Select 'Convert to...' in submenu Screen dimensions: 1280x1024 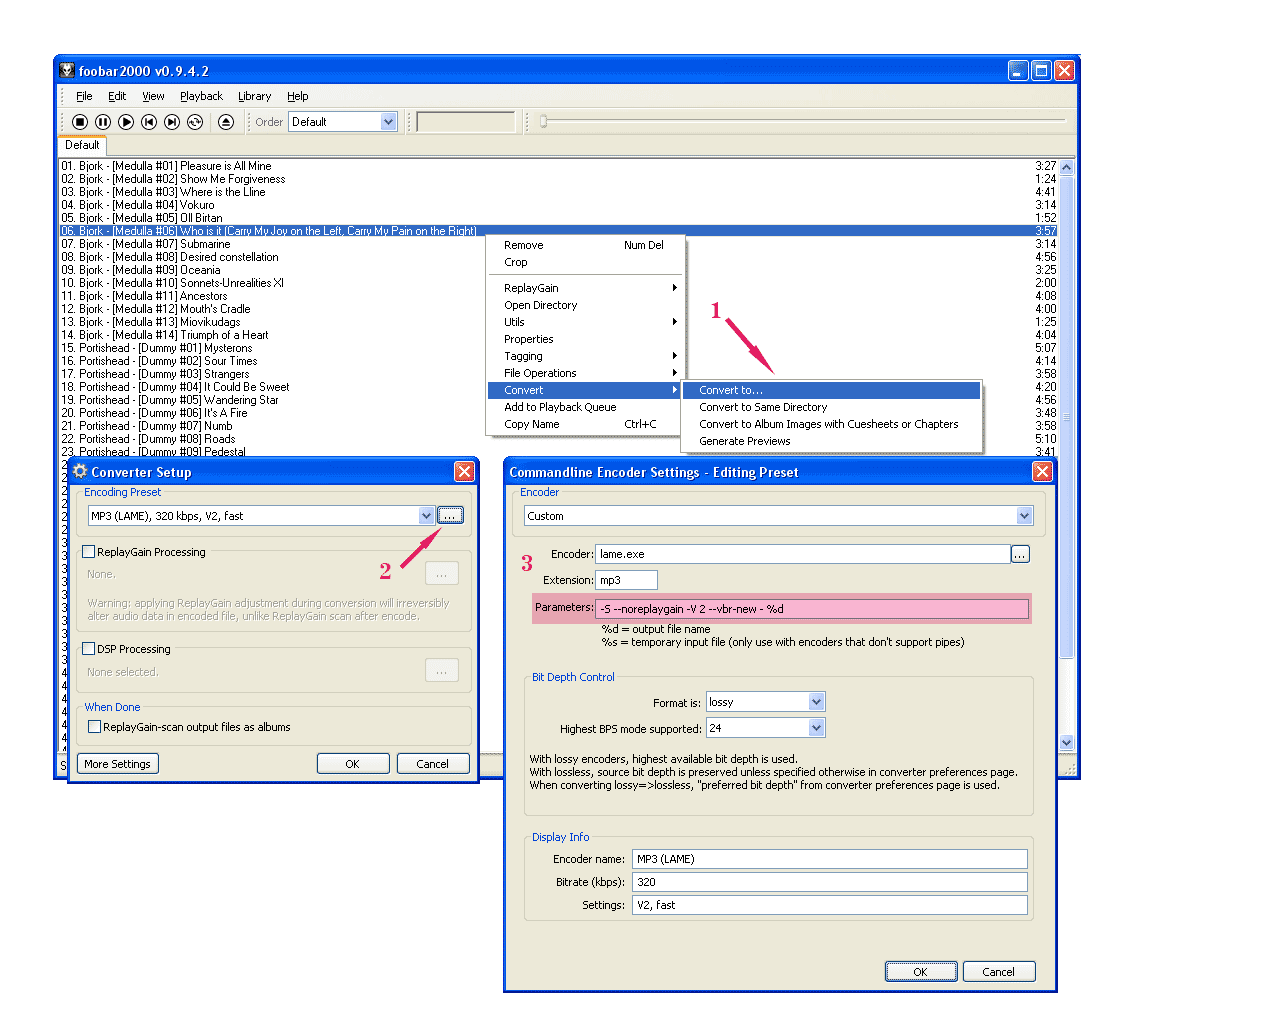tap(731, 390)
